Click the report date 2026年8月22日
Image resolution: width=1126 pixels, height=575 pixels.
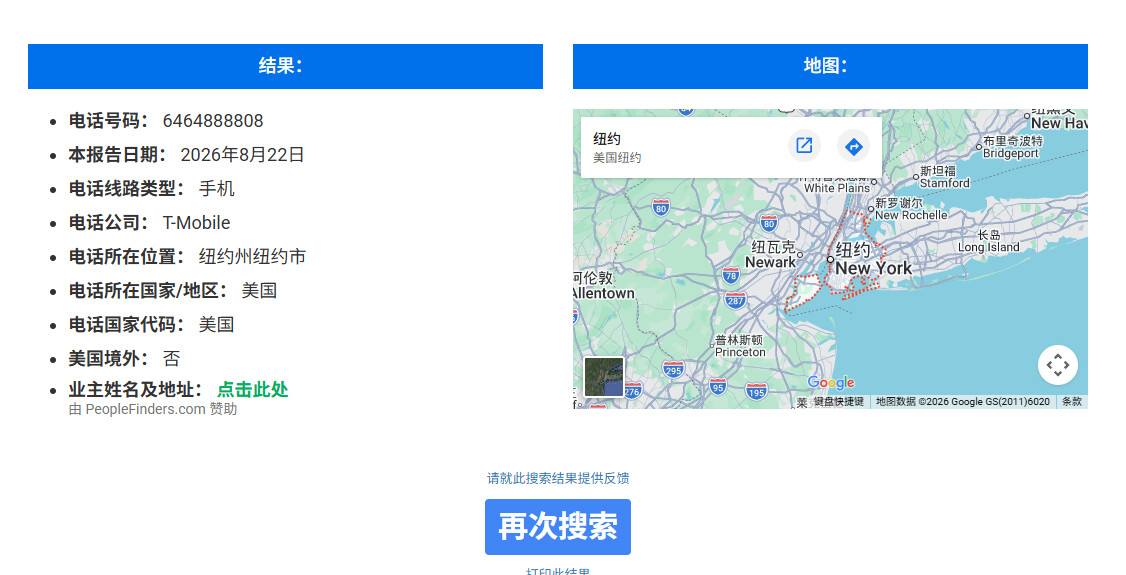click(243, 155)
